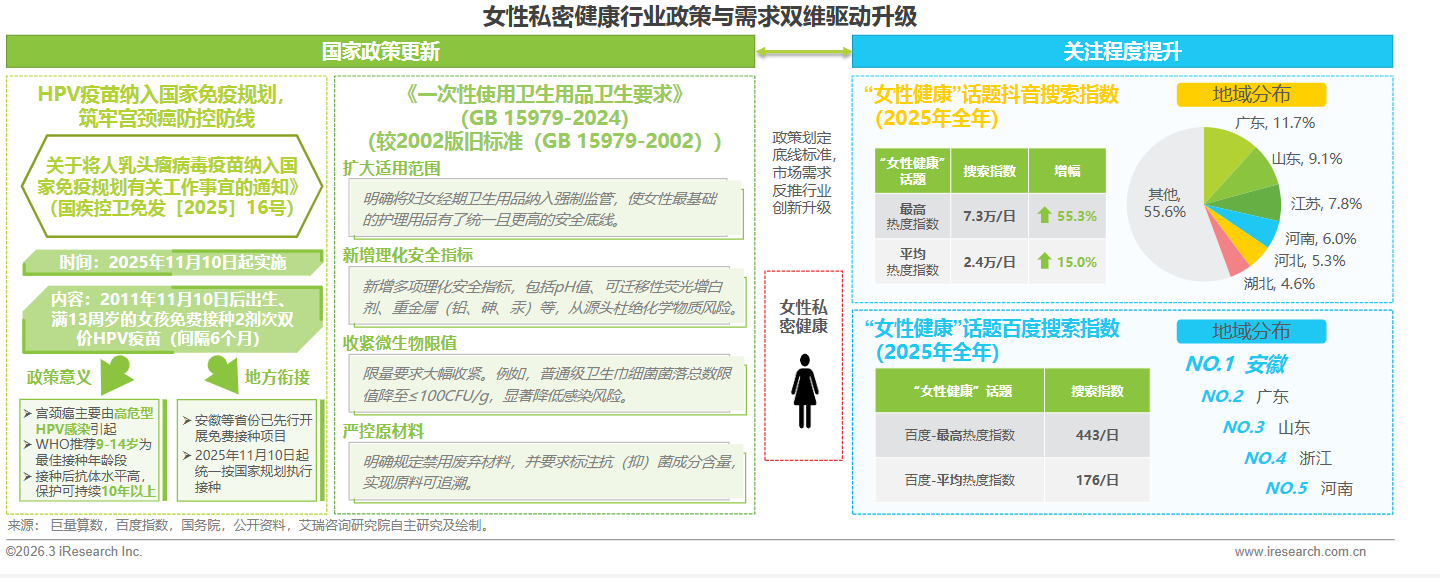Click the NO.1 安徽 ranking entry

(1235, 364)
